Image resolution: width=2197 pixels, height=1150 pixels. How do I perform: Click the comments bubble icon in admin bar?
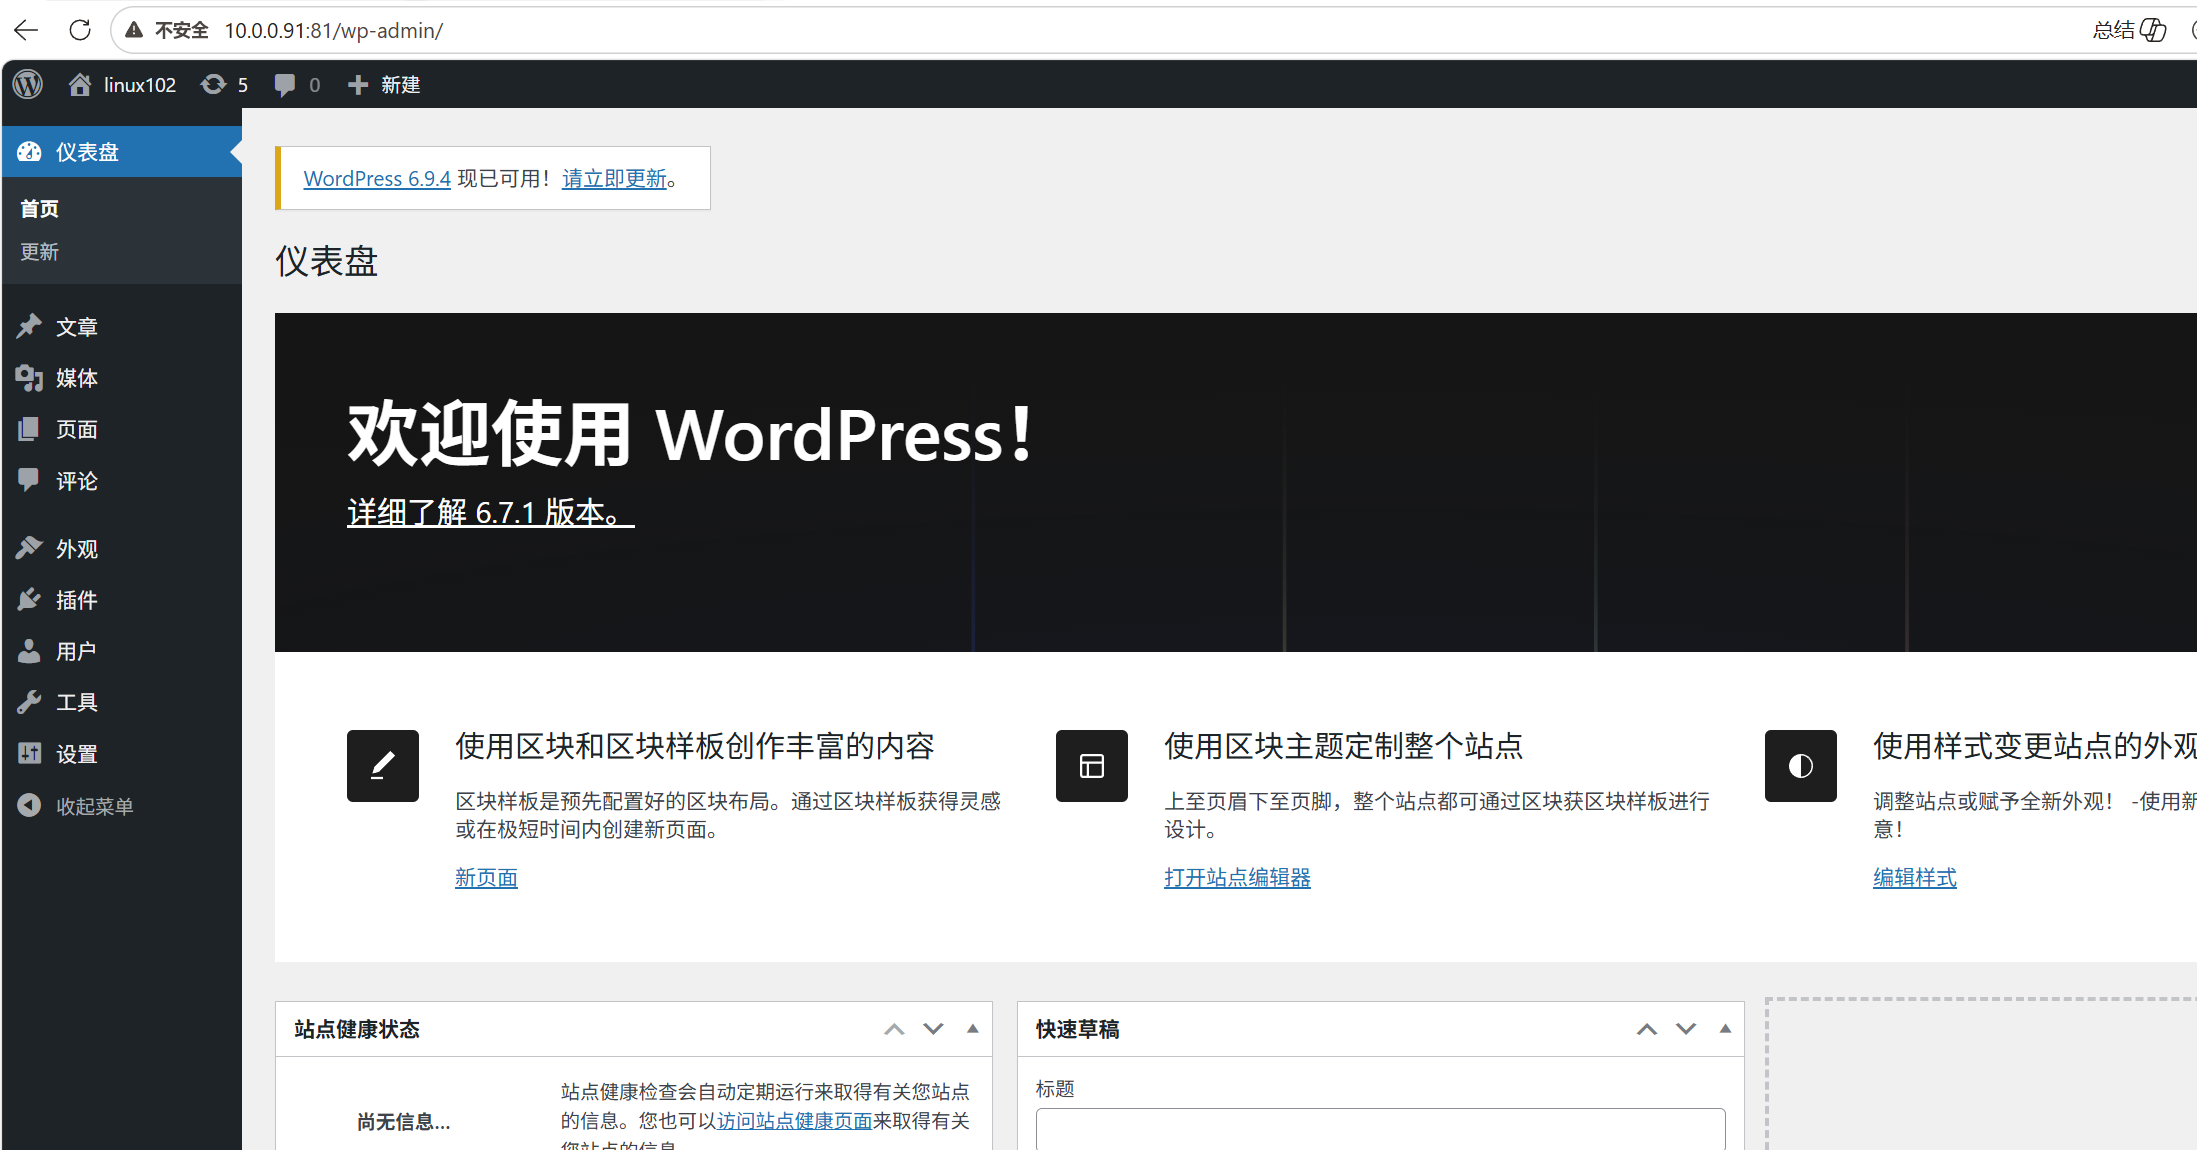click(x=286, y=85)
